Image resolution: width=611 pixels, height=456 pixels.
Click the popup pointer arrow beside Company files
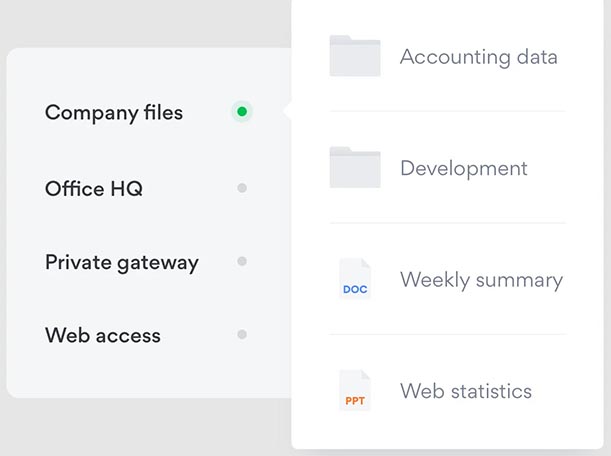tap(287, 112)
